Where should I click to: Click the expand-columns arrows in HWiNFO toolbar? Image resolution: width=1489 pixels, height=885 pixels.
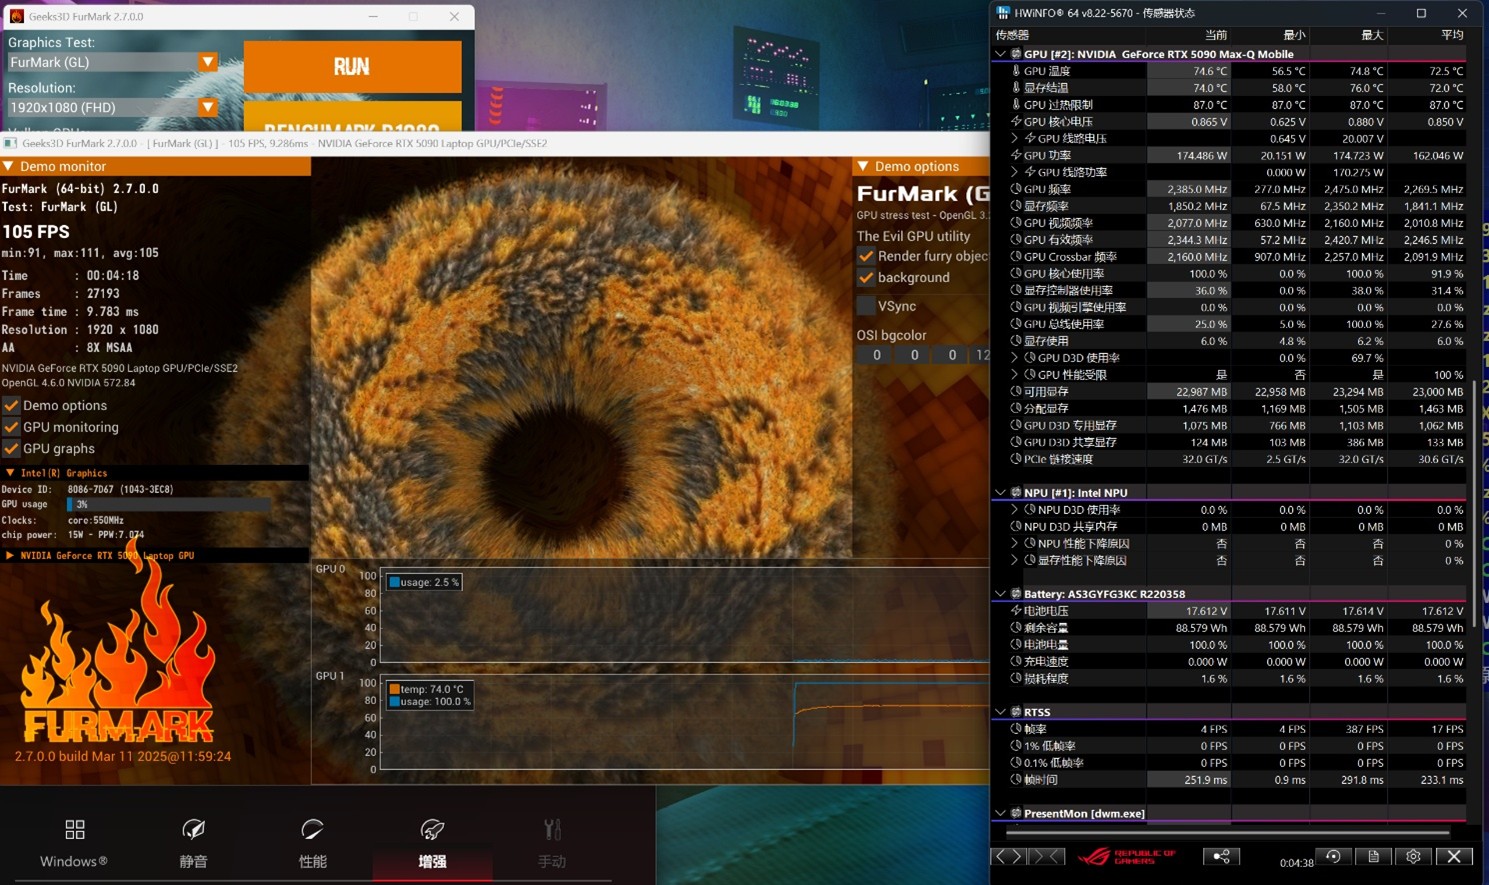point(1008,857)
